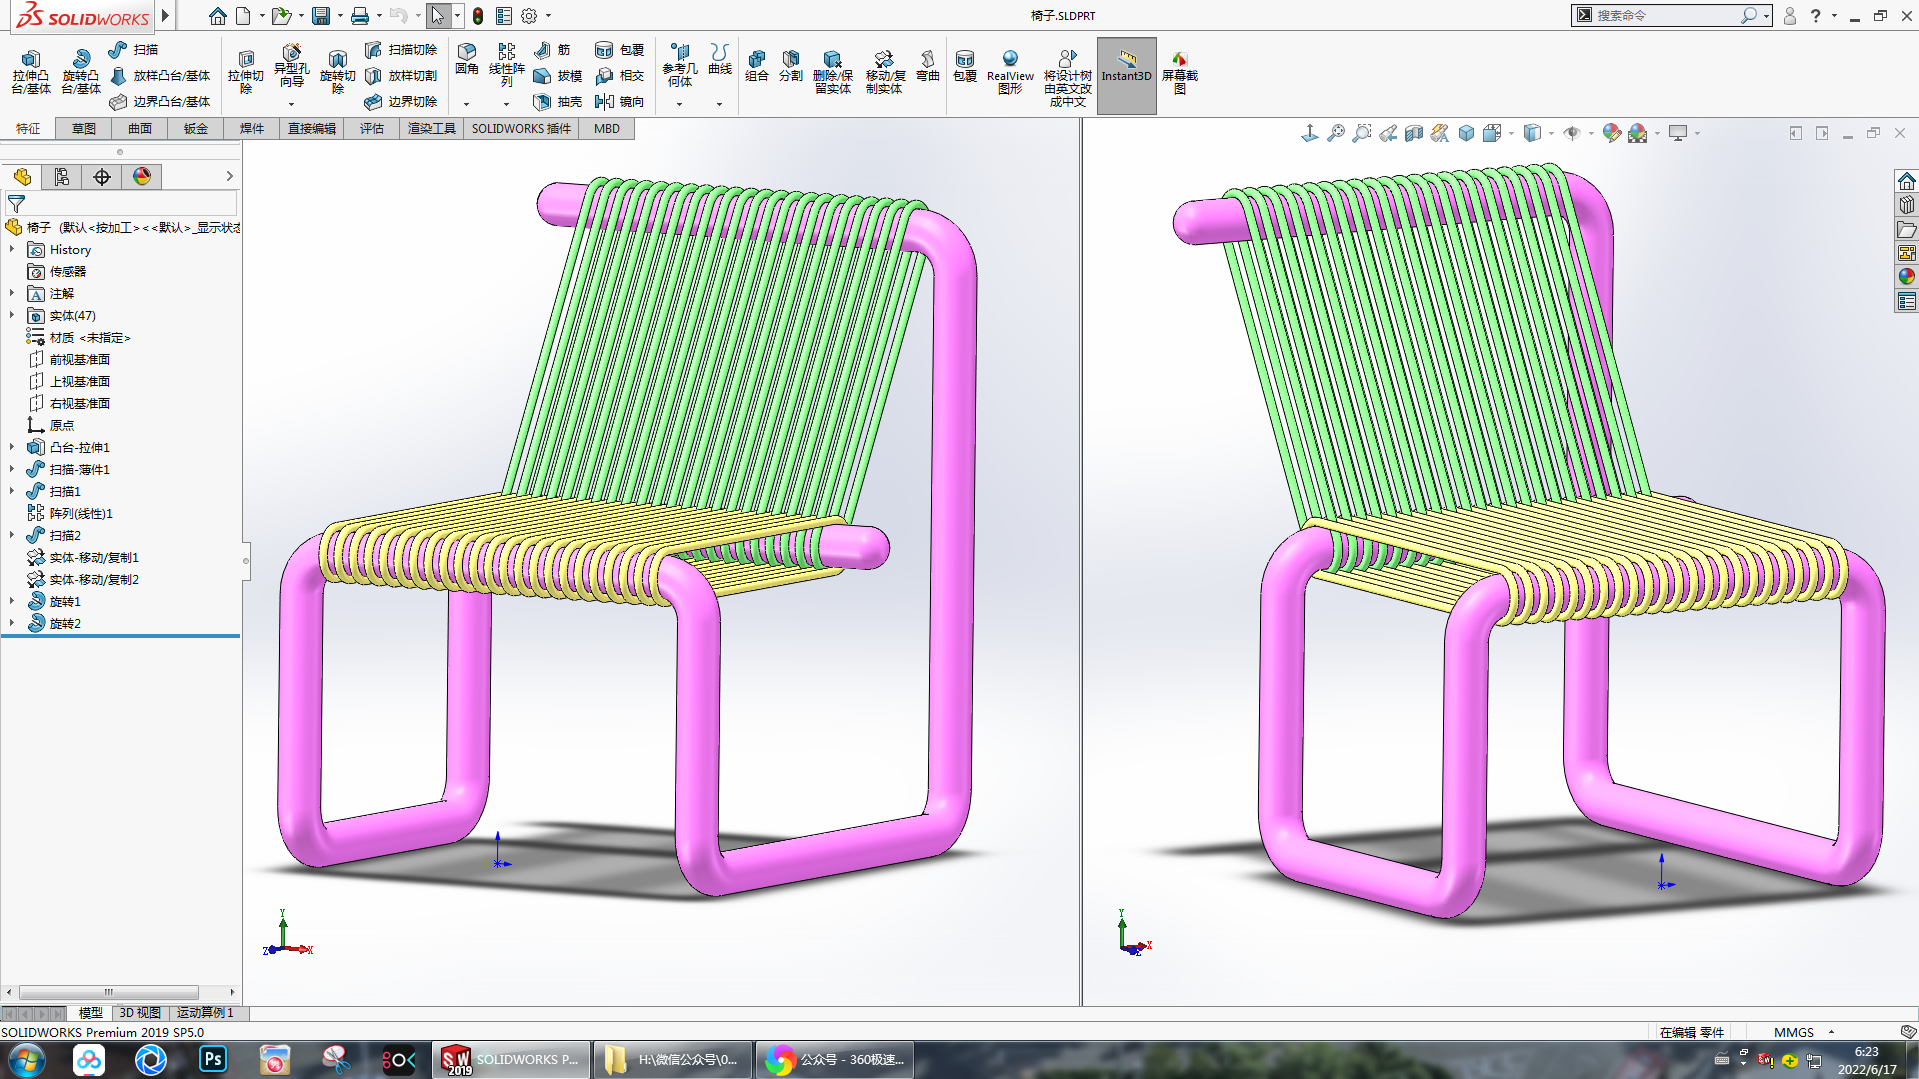Switch to the 运动算例1 motion study tab
1919x1079 pixels.
[x=205, y=1013]
